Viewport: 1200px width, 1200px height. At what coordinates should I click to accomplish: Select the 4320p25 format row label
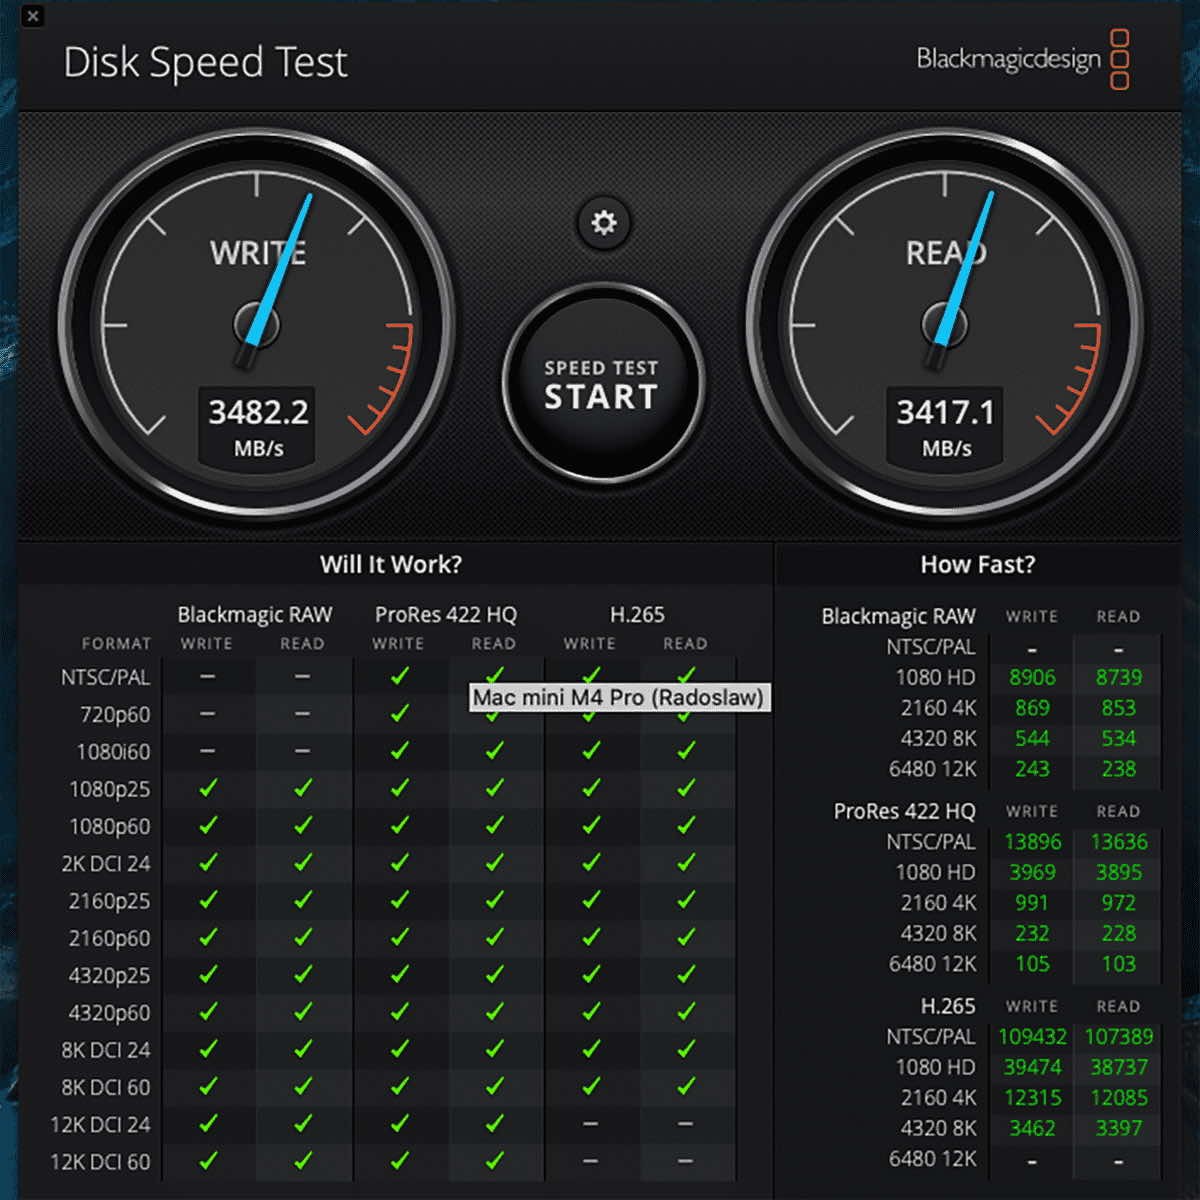pyautogui.click(x=109, y=976)
